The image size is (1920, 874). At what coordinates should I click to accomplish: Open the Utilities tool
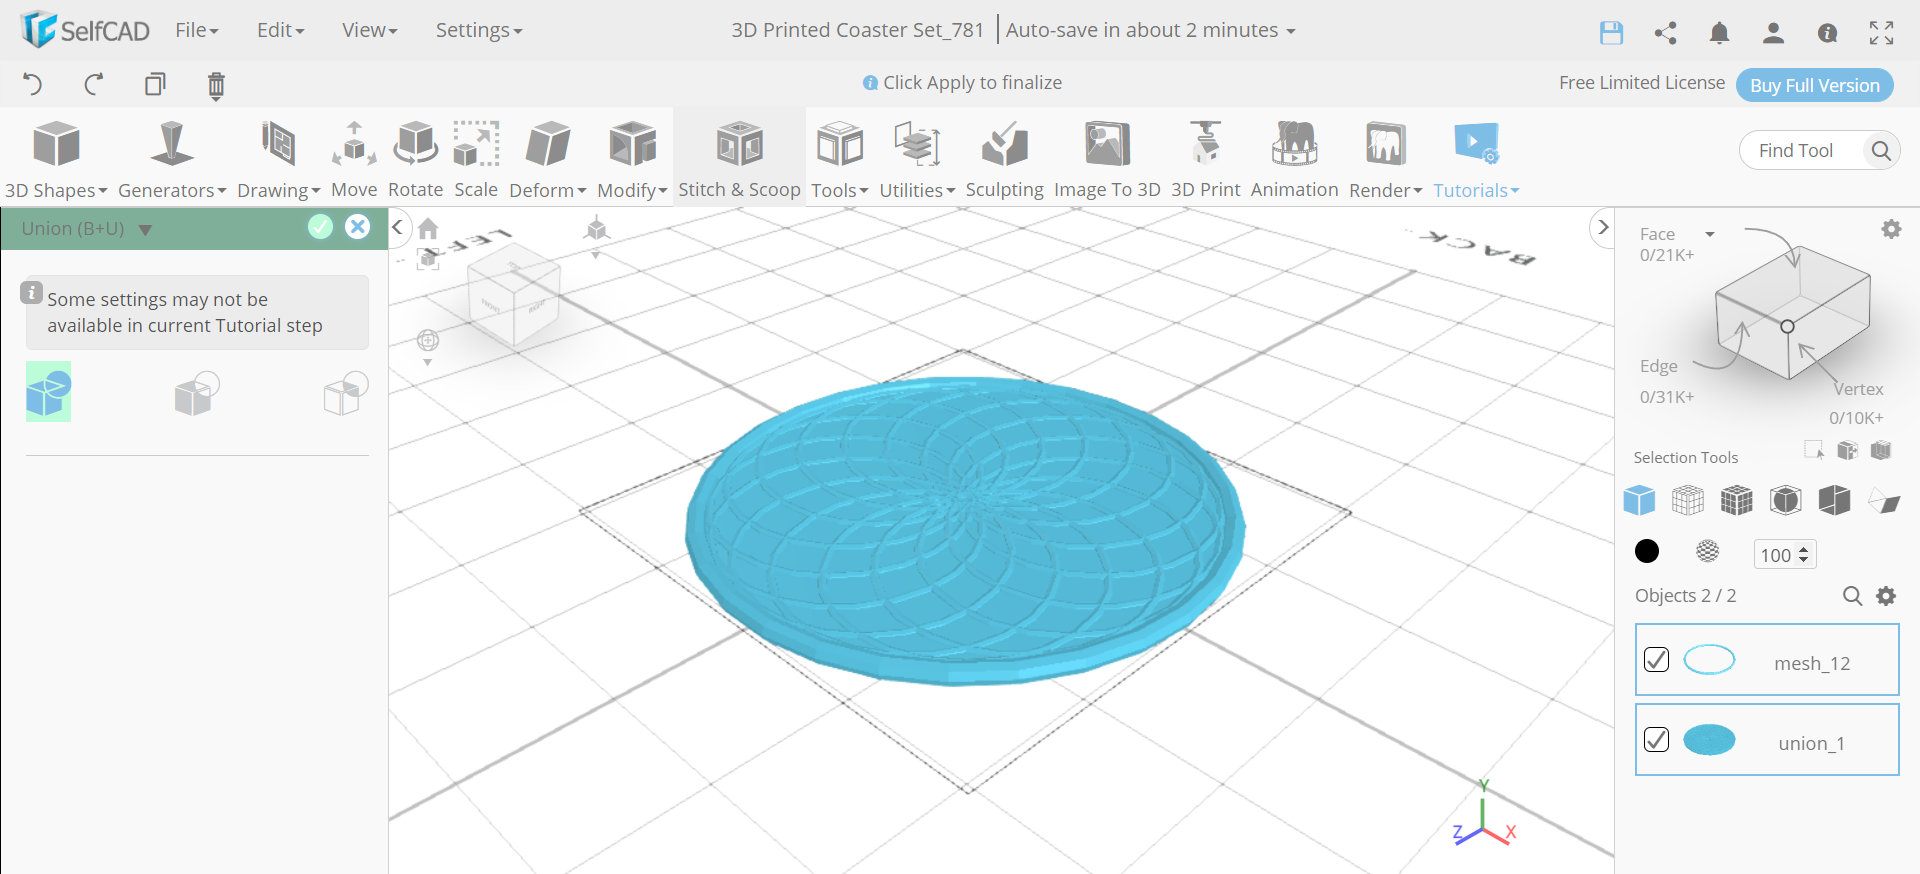pyautogui.click(x=917, y=159)
